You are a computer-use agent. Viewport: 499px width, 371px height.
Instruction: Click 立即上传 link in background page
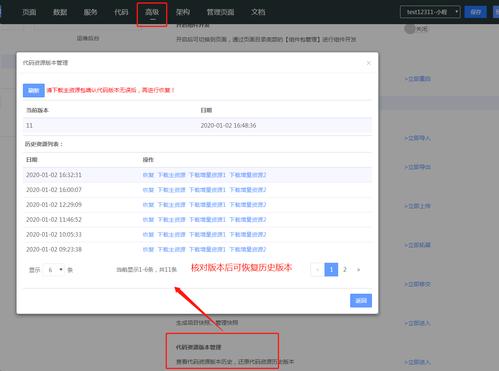(x=418, y=206)
